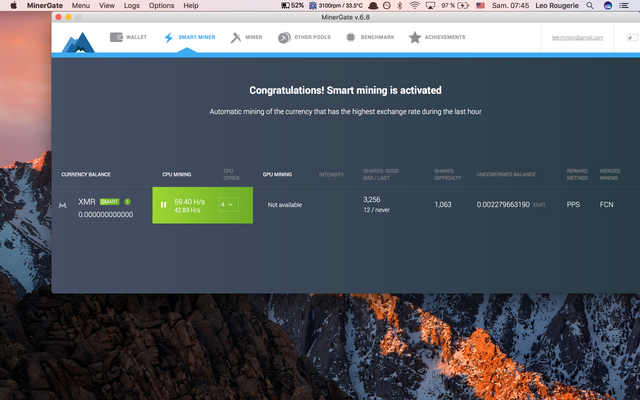
Task: Open the Wi-Fi status menu
Action: click(415, 5)
